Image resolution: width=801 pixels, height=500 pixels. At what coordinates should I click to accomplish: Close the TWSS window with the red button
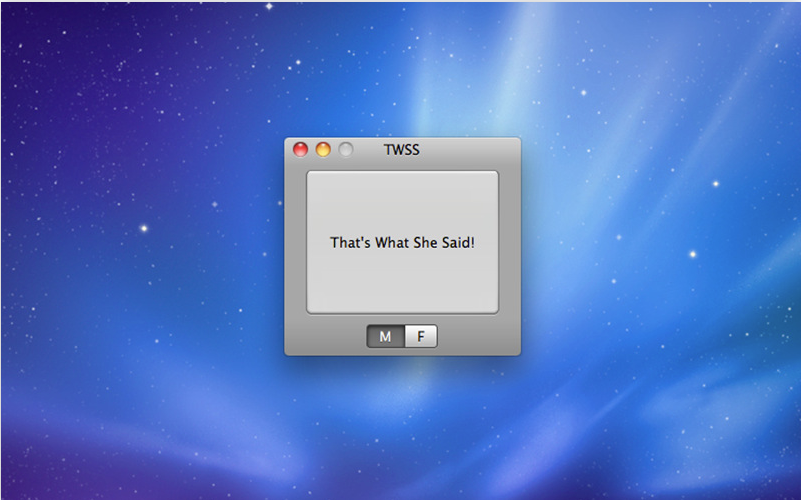(x=300, y=150)
